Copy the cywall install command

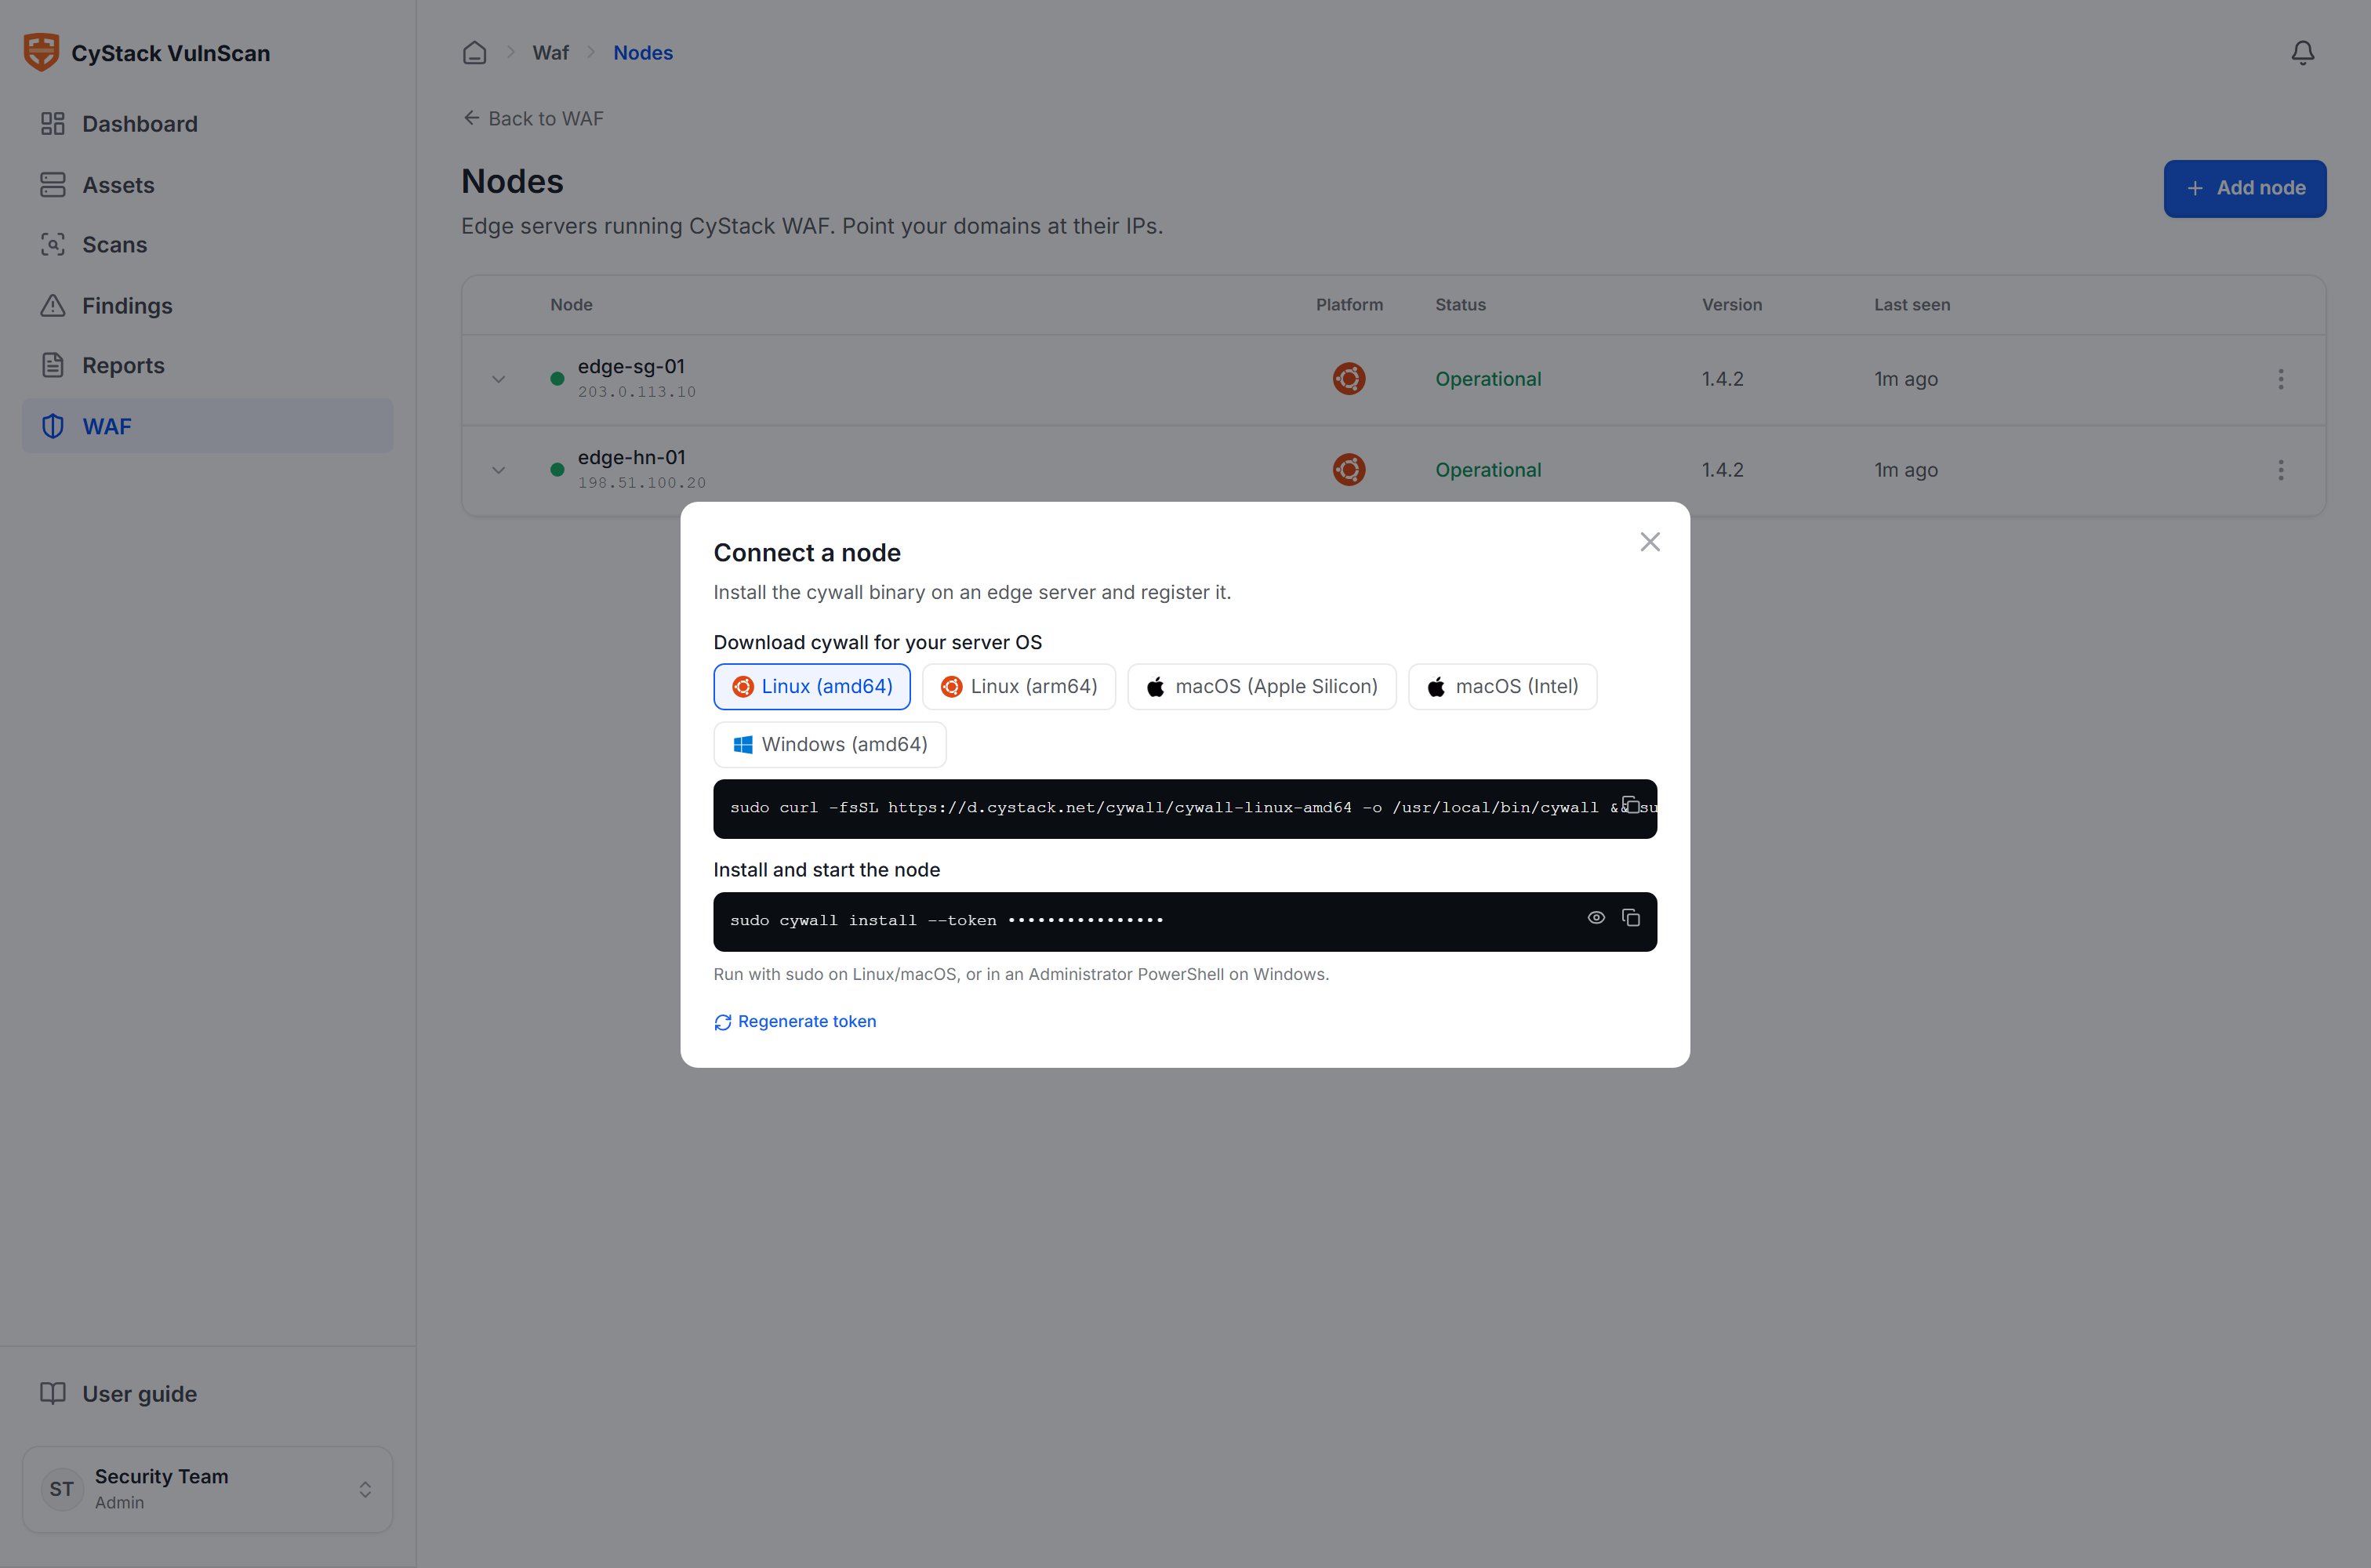1631,918
